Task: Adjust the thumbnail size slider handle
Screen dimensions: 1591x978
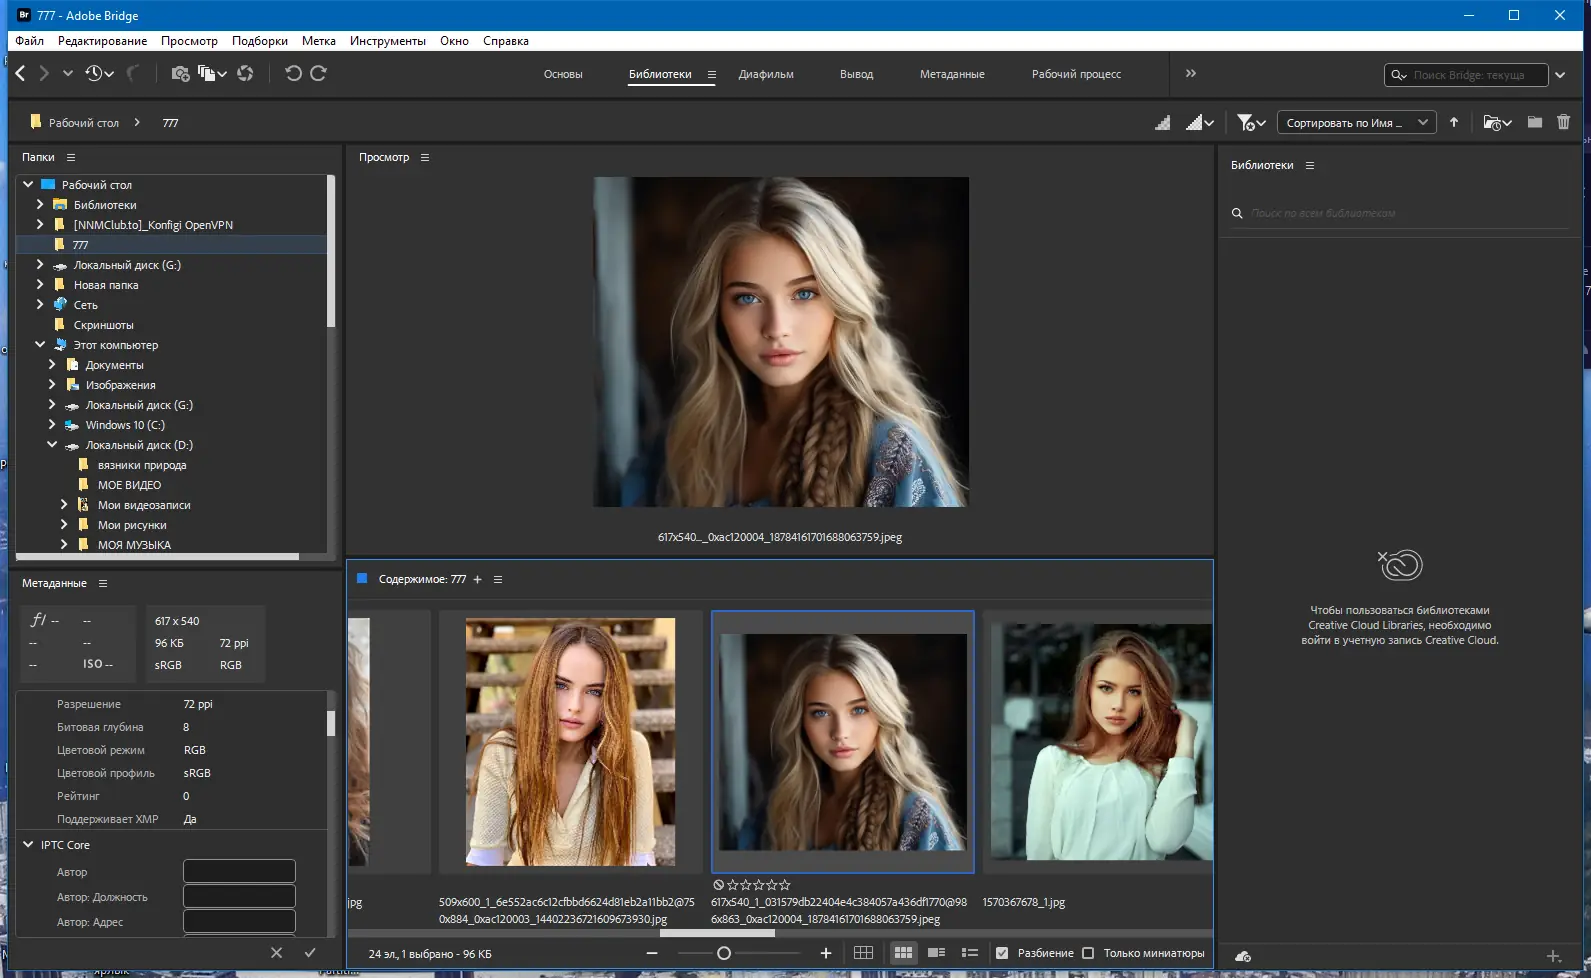Action: tap(724, 953)
